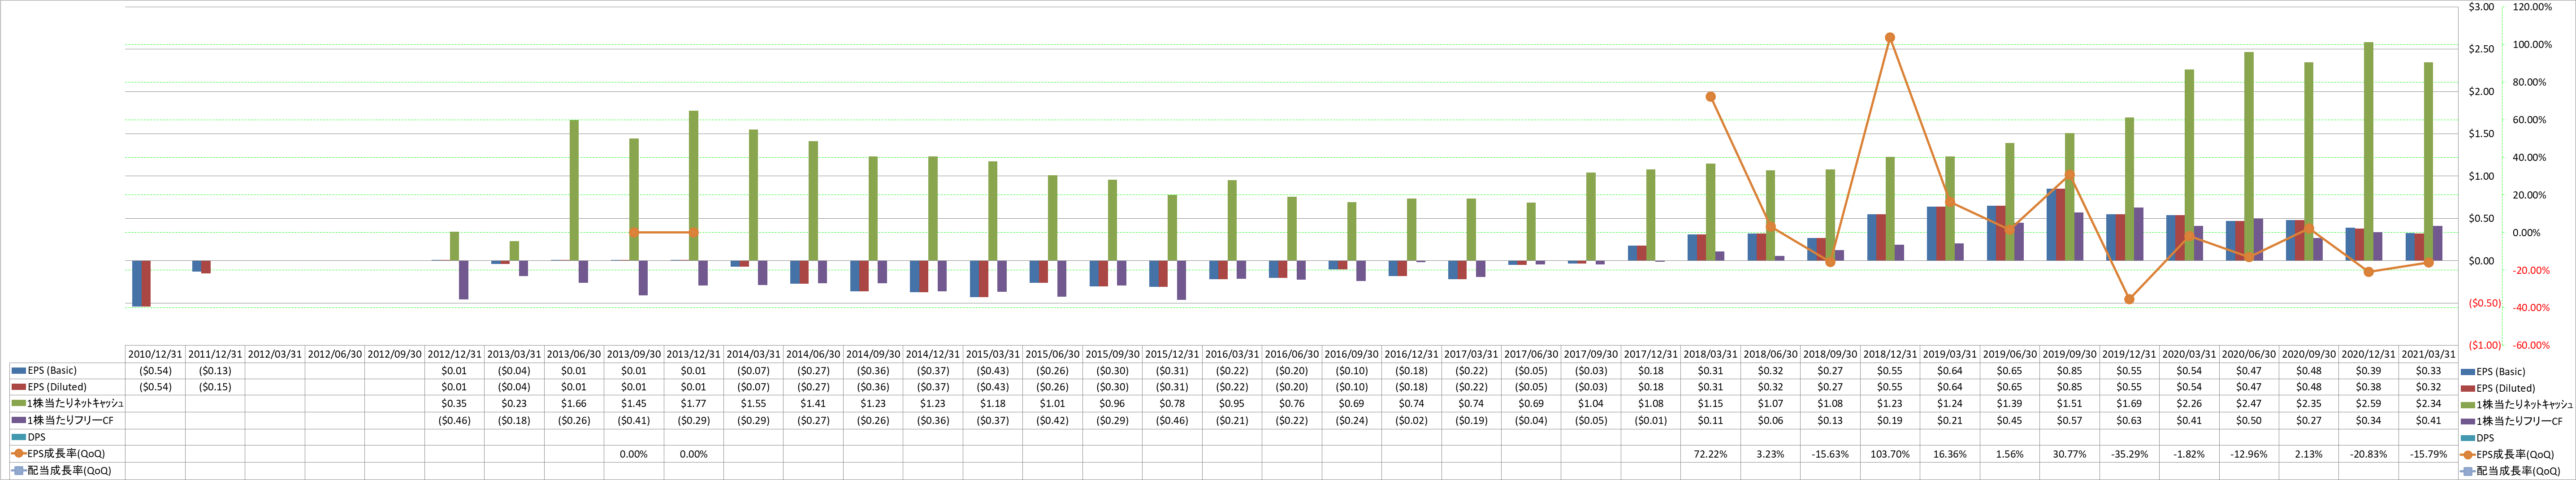The height and width of the screenshot is (480, 2576).
Task: Click the $1.50 primary axis label
Action: pos(2481,134)
